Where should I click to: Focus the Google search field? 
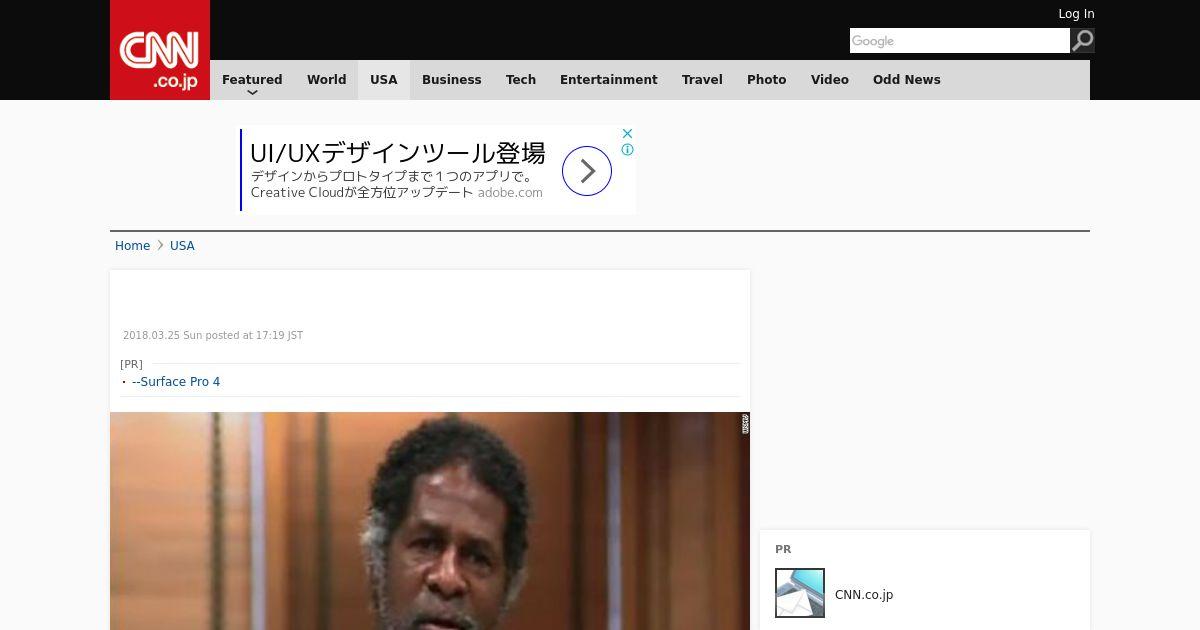[x=960, y=40]
